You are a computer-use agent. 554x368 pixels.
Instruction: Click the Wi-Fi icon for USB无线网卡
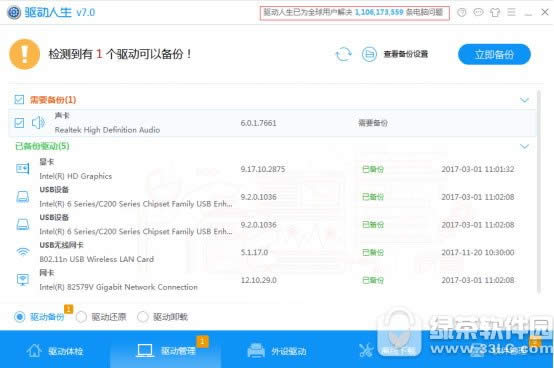point(23,252)
